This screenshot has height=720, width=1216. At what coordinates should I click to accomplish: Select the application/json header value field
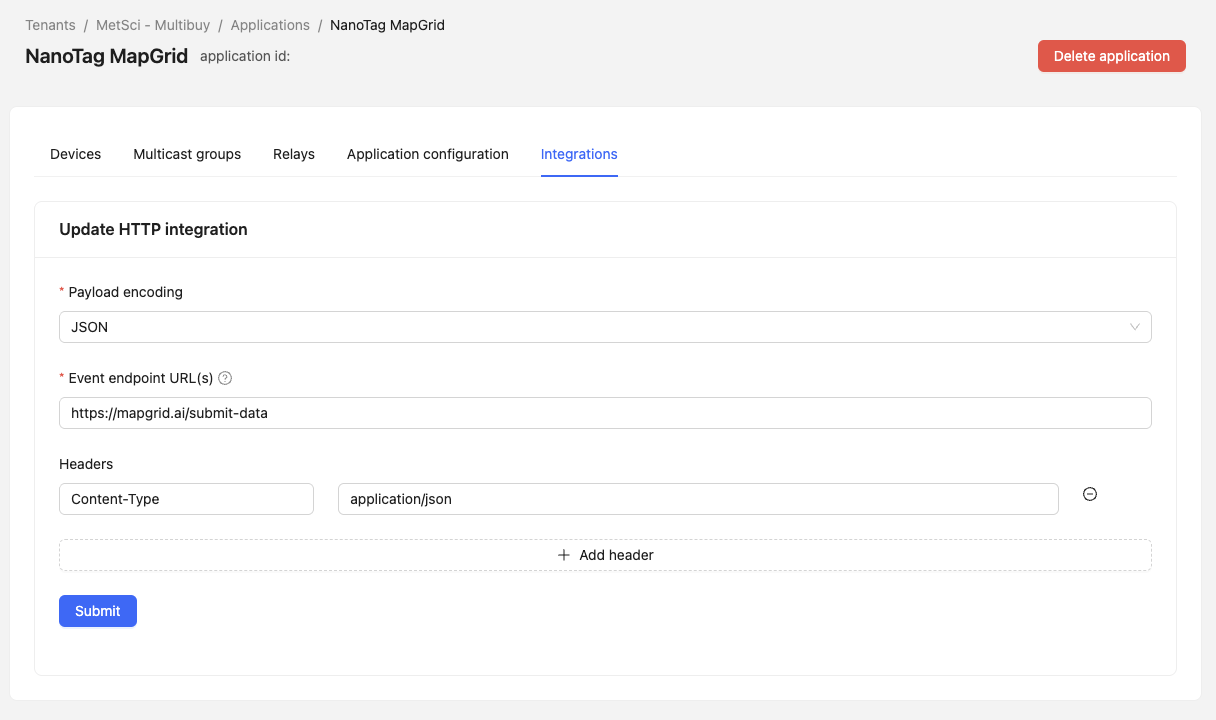click(x=697, y=499)
